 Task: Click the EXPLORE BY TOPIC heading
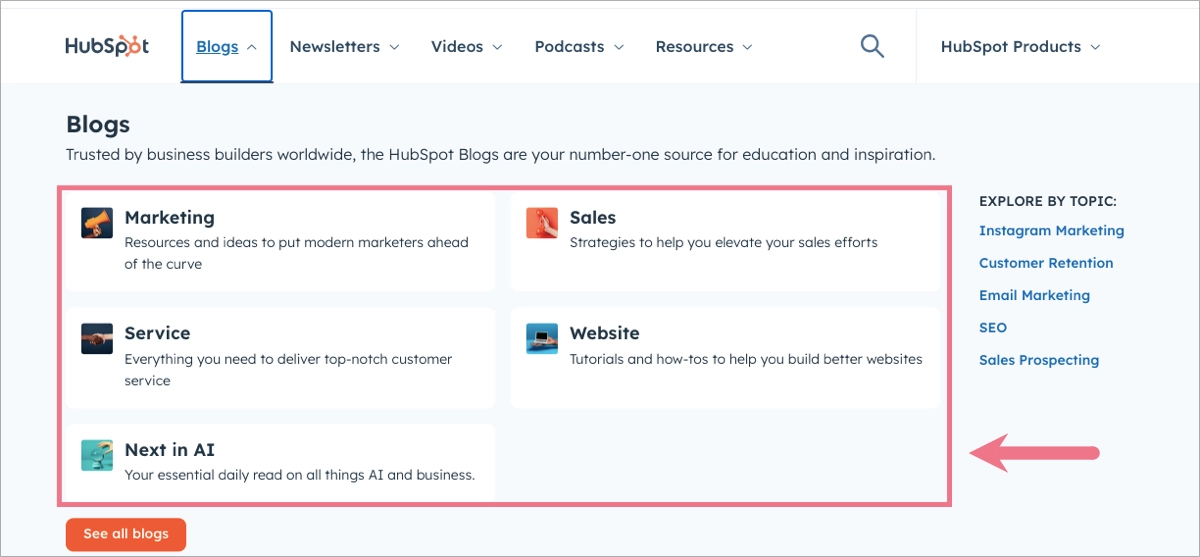tap(1047, 201)
